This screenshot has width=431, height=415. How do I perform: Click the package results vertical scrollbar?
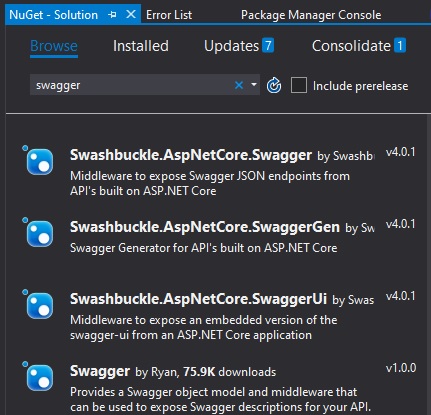pyautogui.click(x=429, y=265)
